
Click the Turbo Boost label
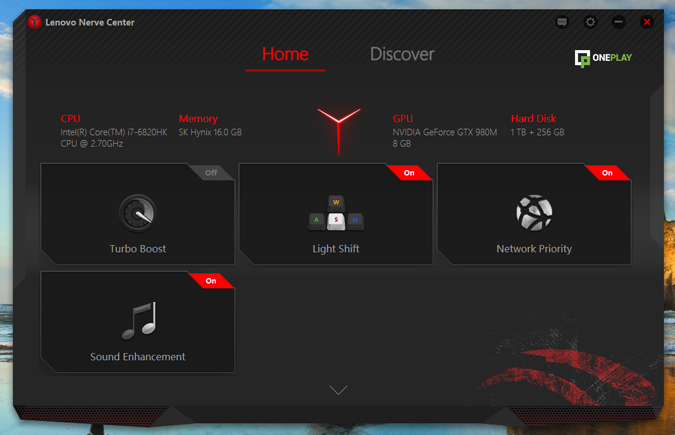tap(138, 249)
